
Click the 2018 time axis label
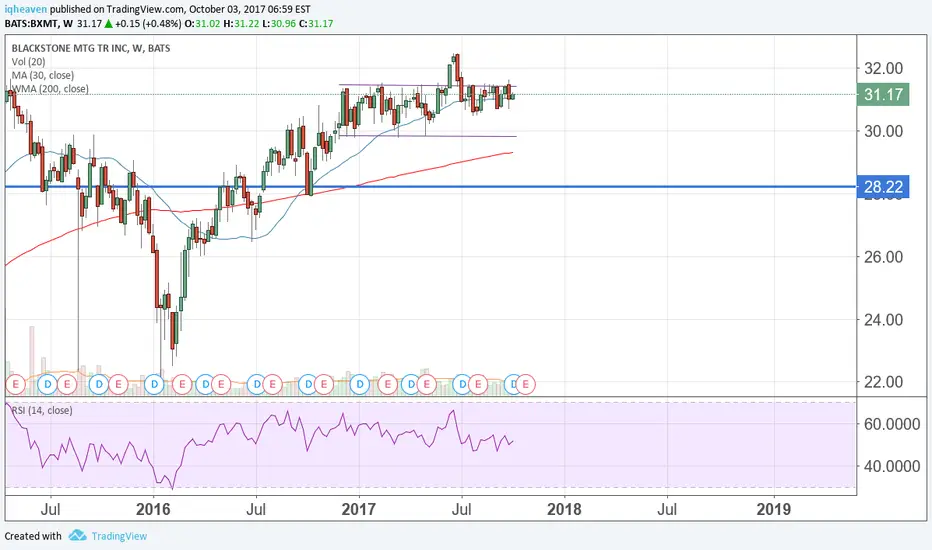click(564, 510)
